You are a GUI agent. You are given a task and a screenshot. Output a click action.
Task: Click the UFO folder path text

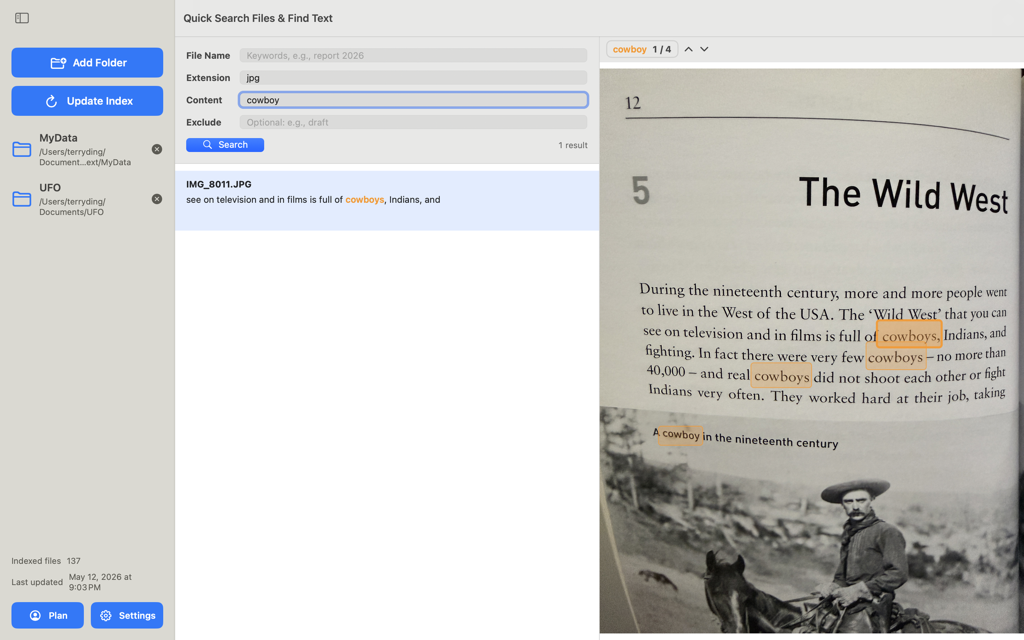point(72,206)
